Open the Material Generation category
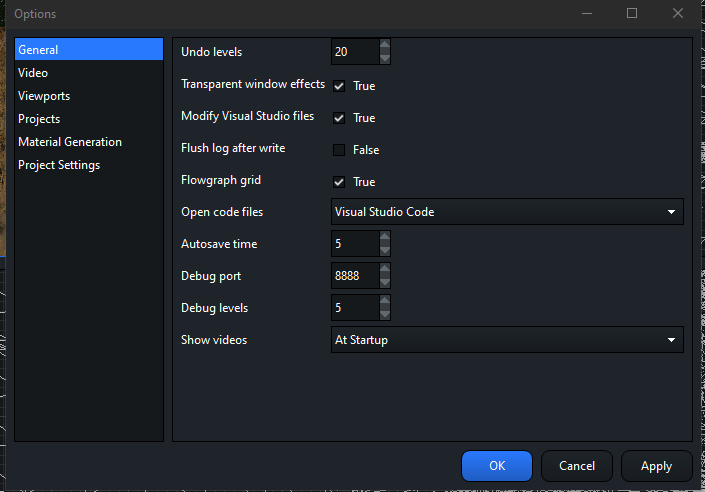Screen dimensions: 705x492 tap(70, 142)
